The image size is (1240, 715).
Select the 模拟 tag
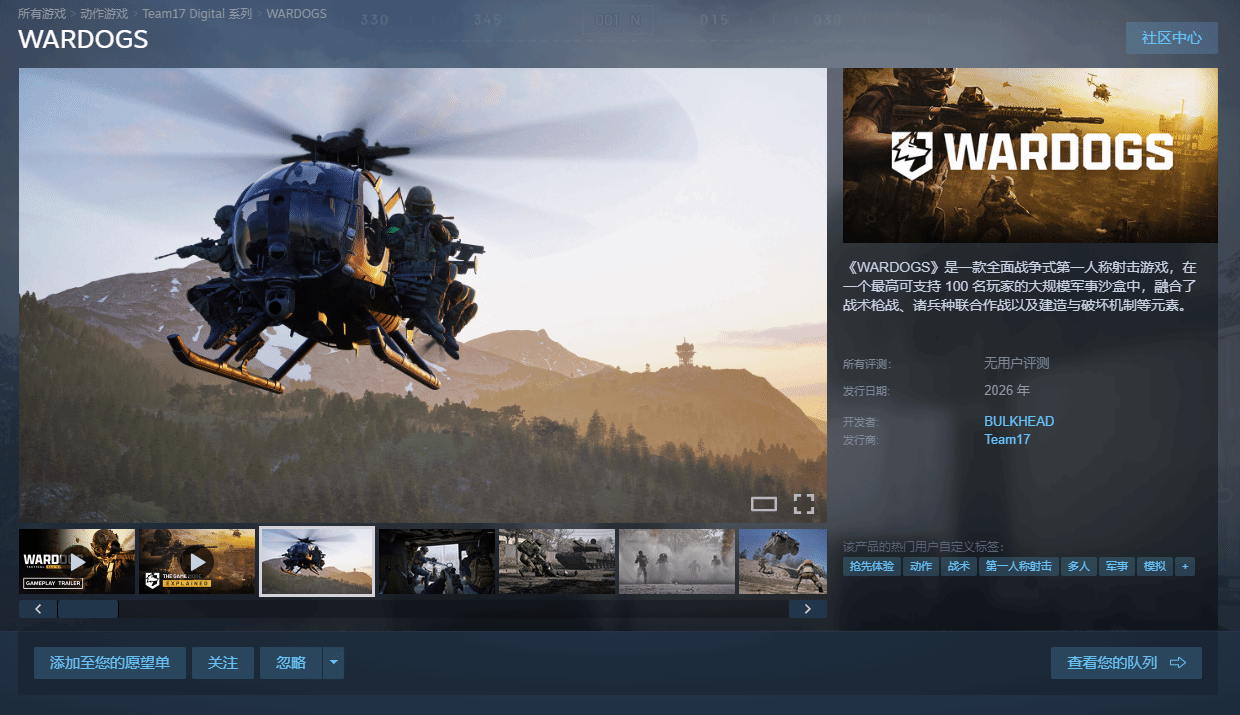click(1154, 566)
